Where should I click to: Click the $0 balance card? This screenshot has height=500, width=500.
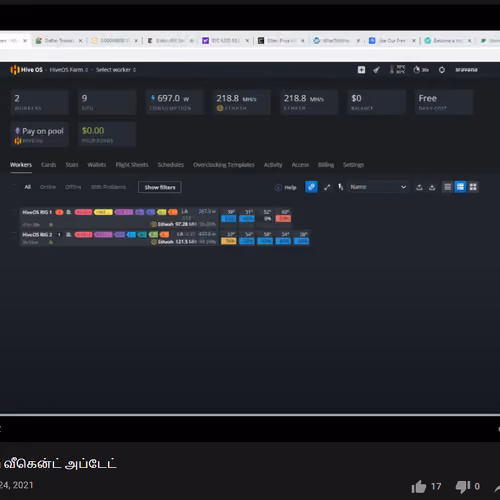(x=376, y=102)
